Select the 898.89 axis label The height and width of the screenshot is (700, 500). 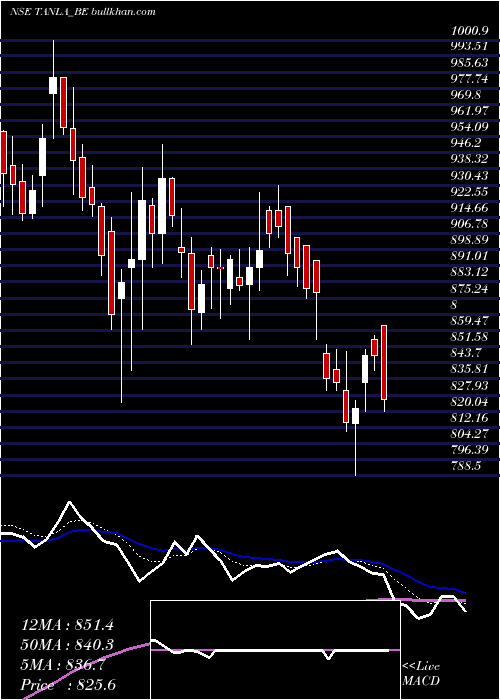(x=471, y=240)
